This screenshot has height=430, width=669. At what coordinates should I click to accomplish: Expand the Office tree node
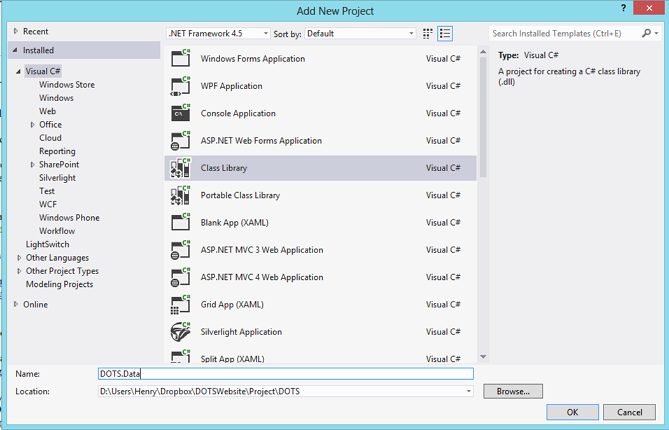pos(32,125)
